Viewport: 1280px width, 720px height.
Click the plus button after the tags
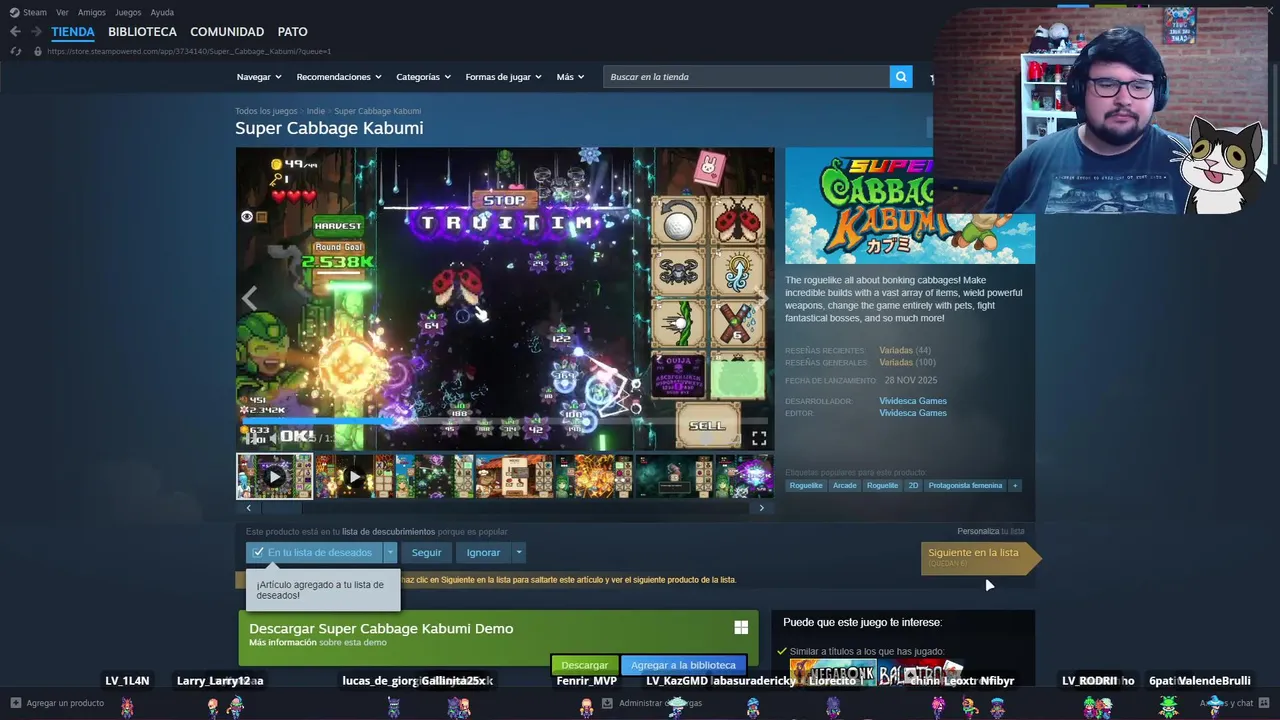click(x=1015, y=486)
